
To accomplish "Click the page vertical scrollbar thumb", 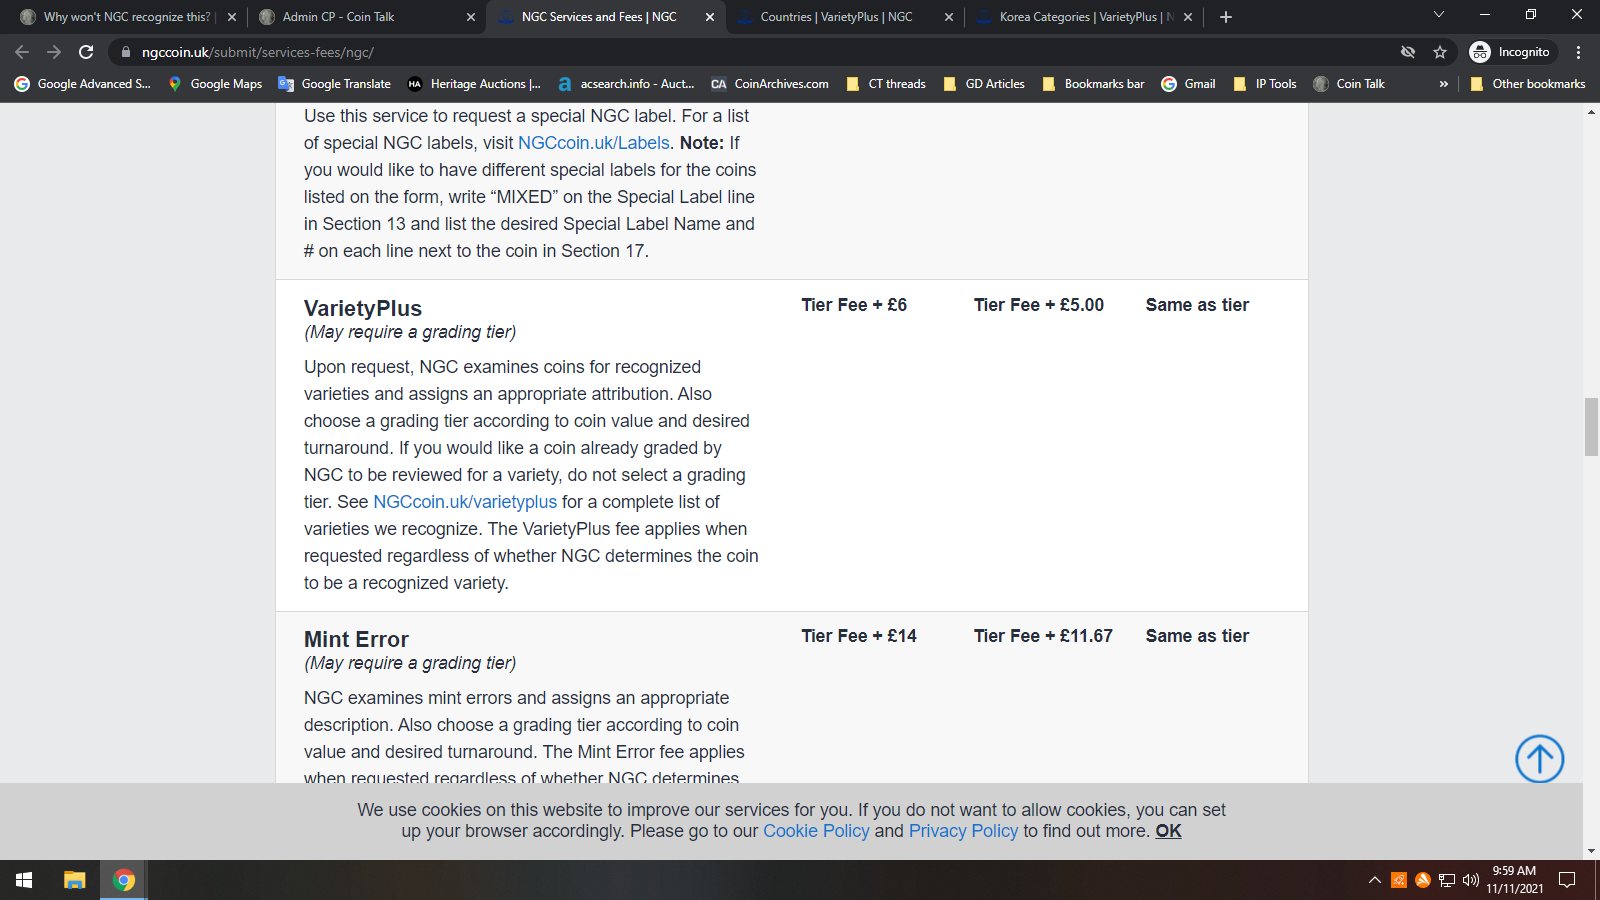I will (1591, 427).
